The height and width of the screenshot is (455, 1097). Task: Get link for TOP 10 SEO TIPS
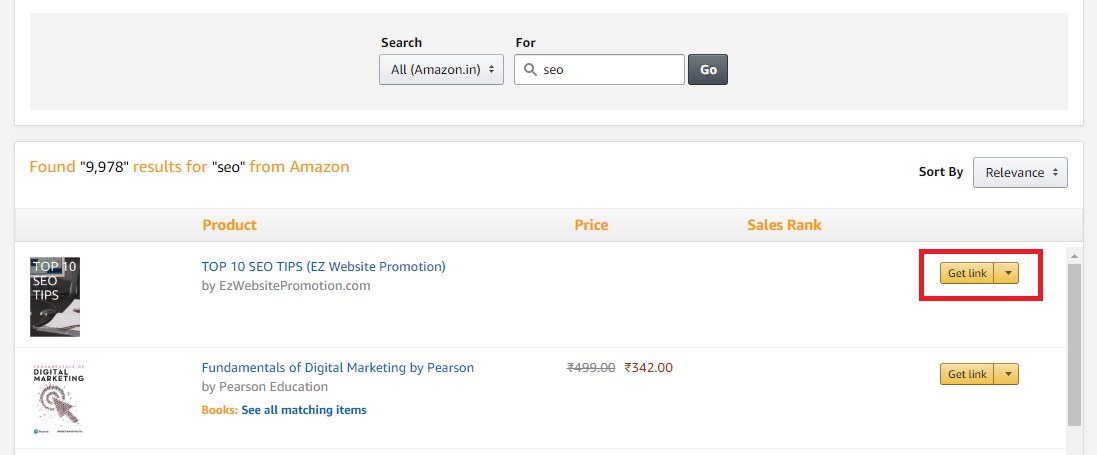click(967, 274)
